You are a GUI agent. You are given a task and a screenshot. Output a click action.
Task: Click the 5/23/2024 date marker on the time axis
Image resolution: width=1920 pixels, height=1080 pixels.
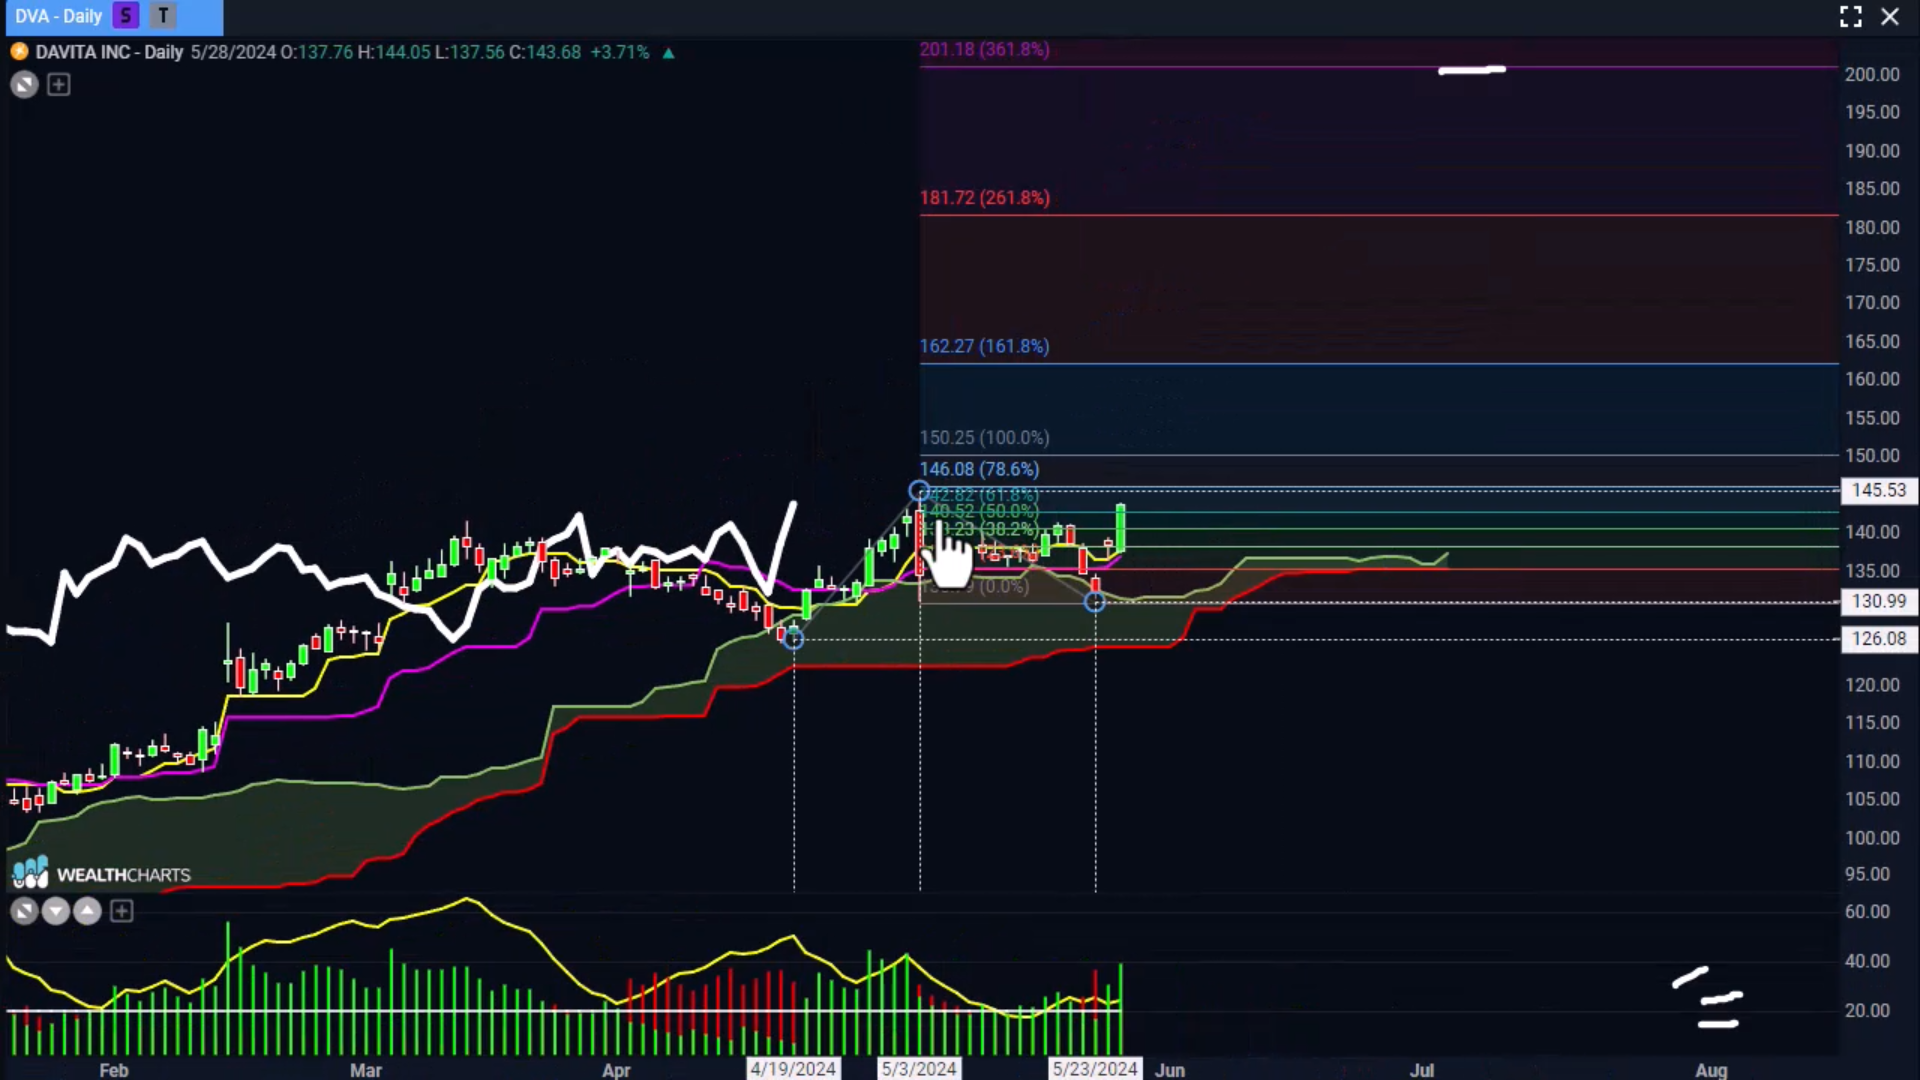1095,1068
